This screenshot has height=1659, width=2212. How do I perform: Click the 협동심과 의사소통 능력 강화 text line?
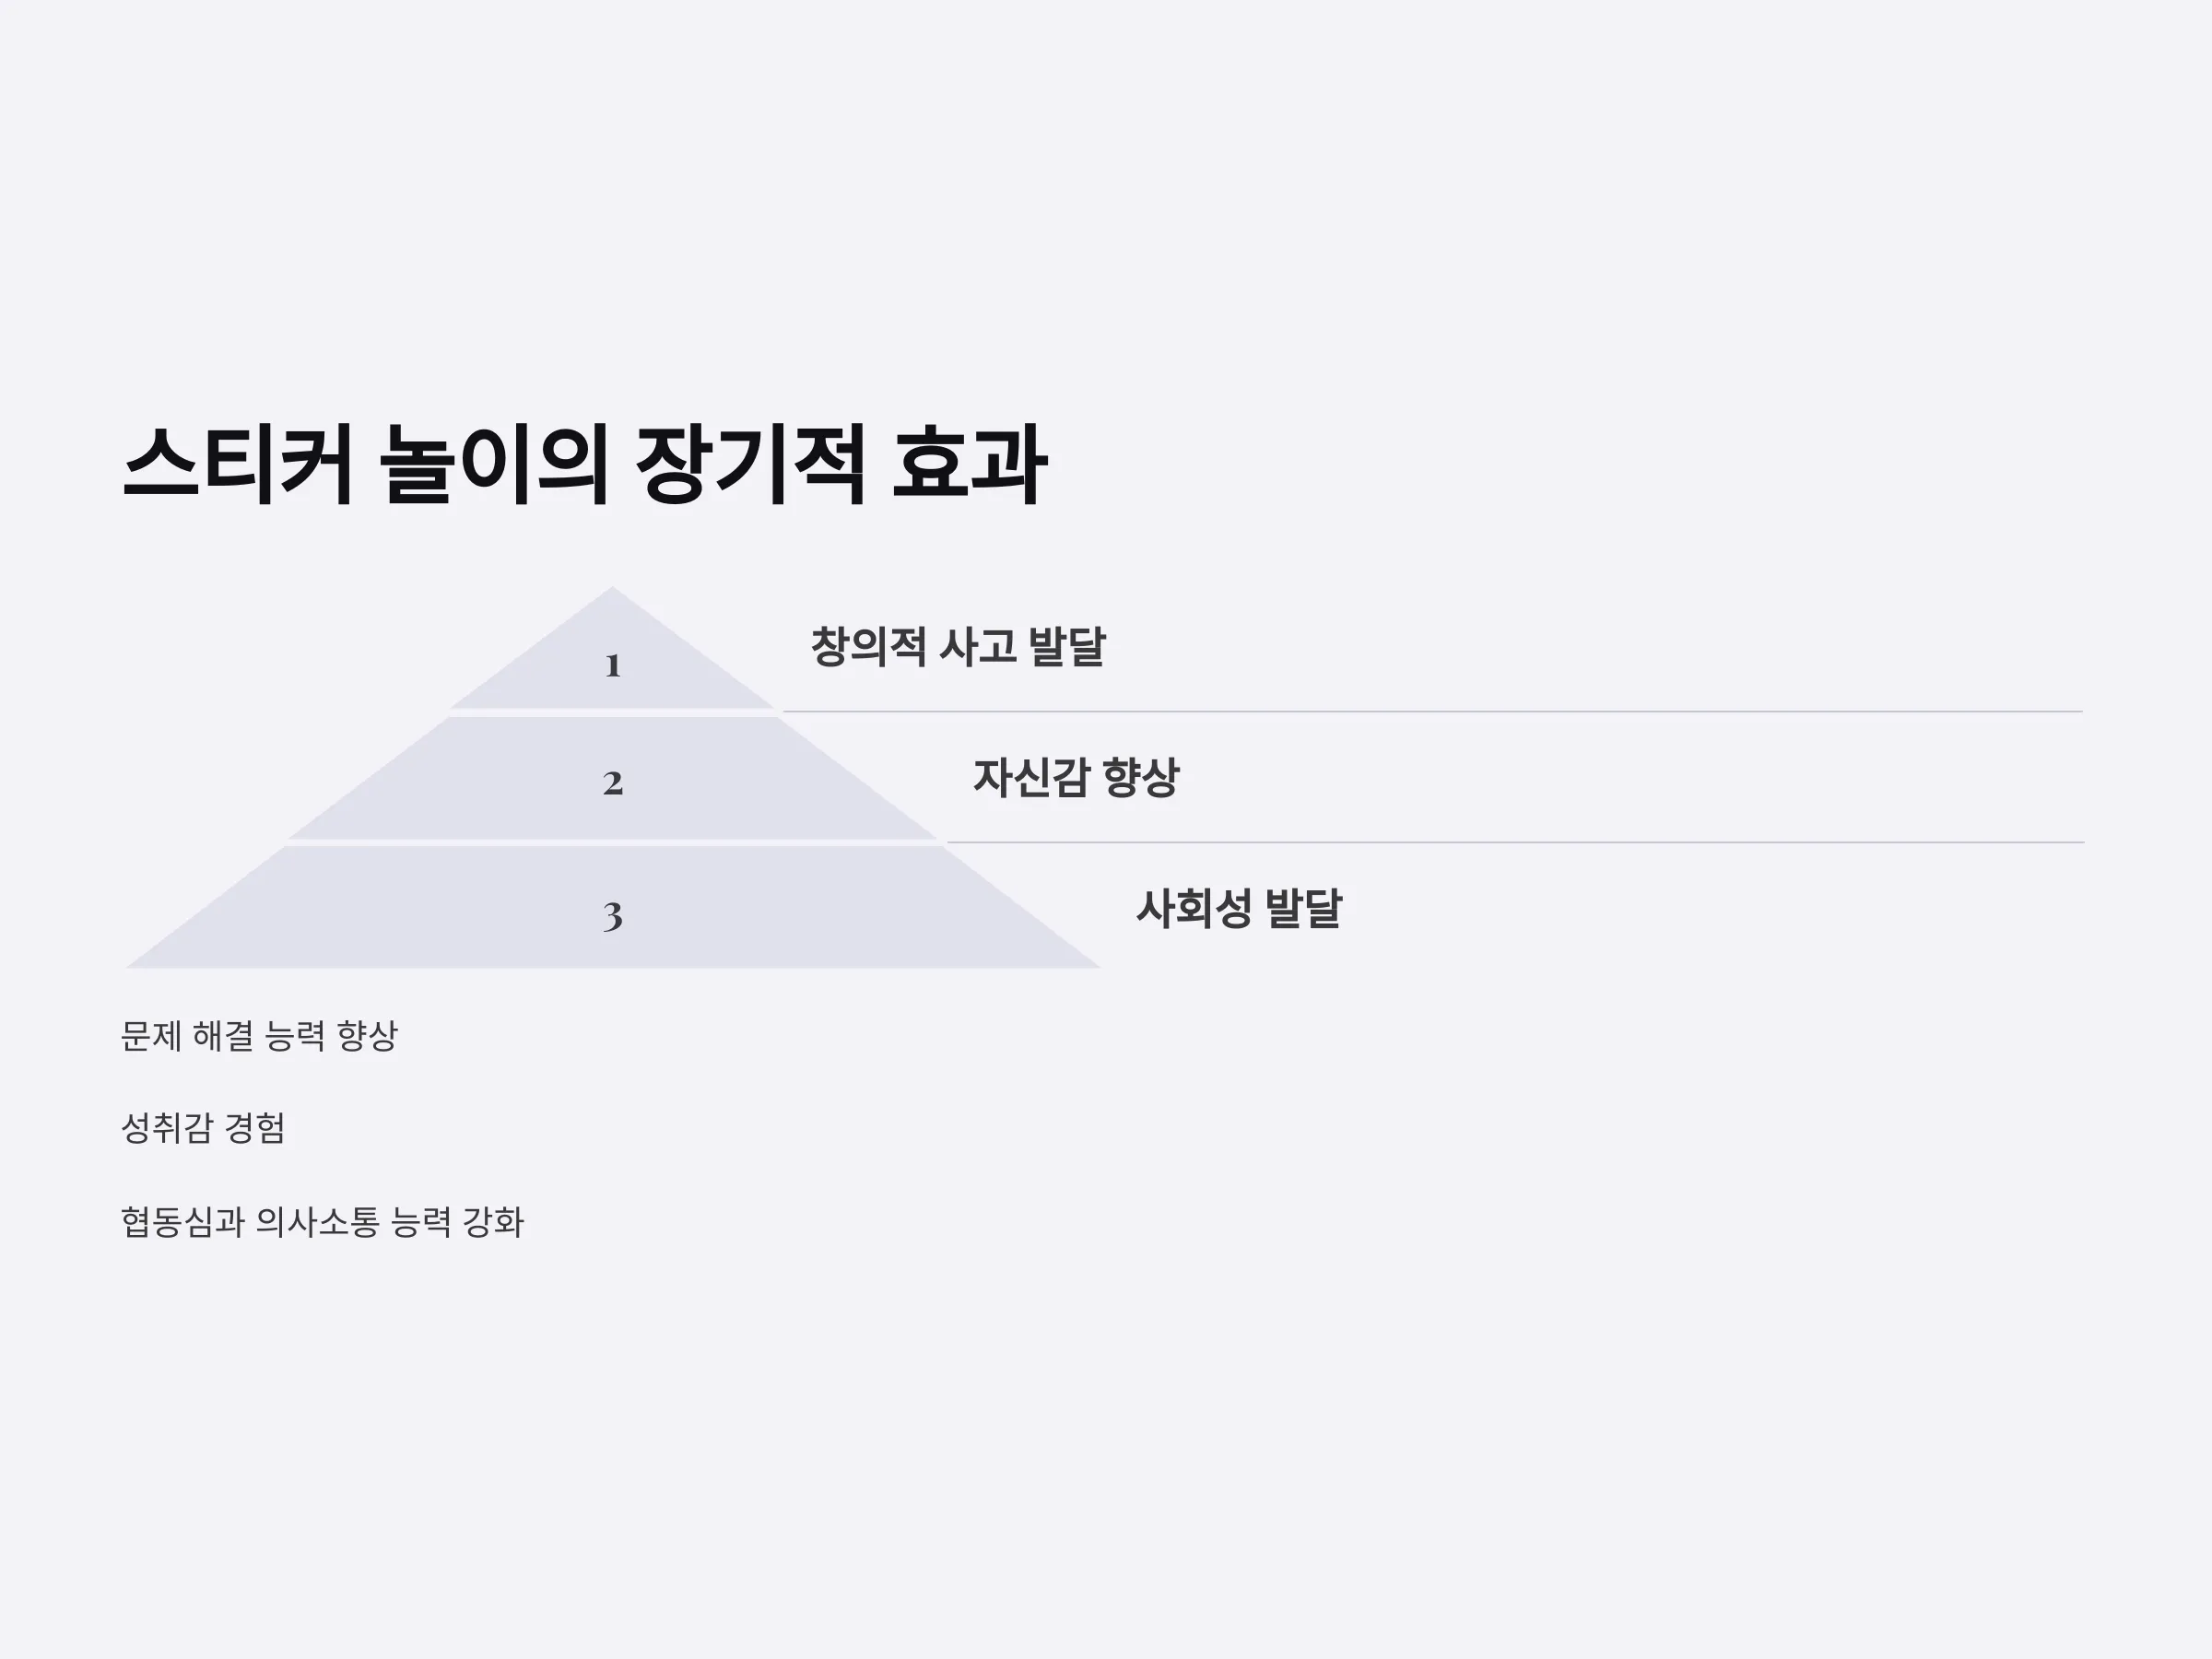[322, 1221]
